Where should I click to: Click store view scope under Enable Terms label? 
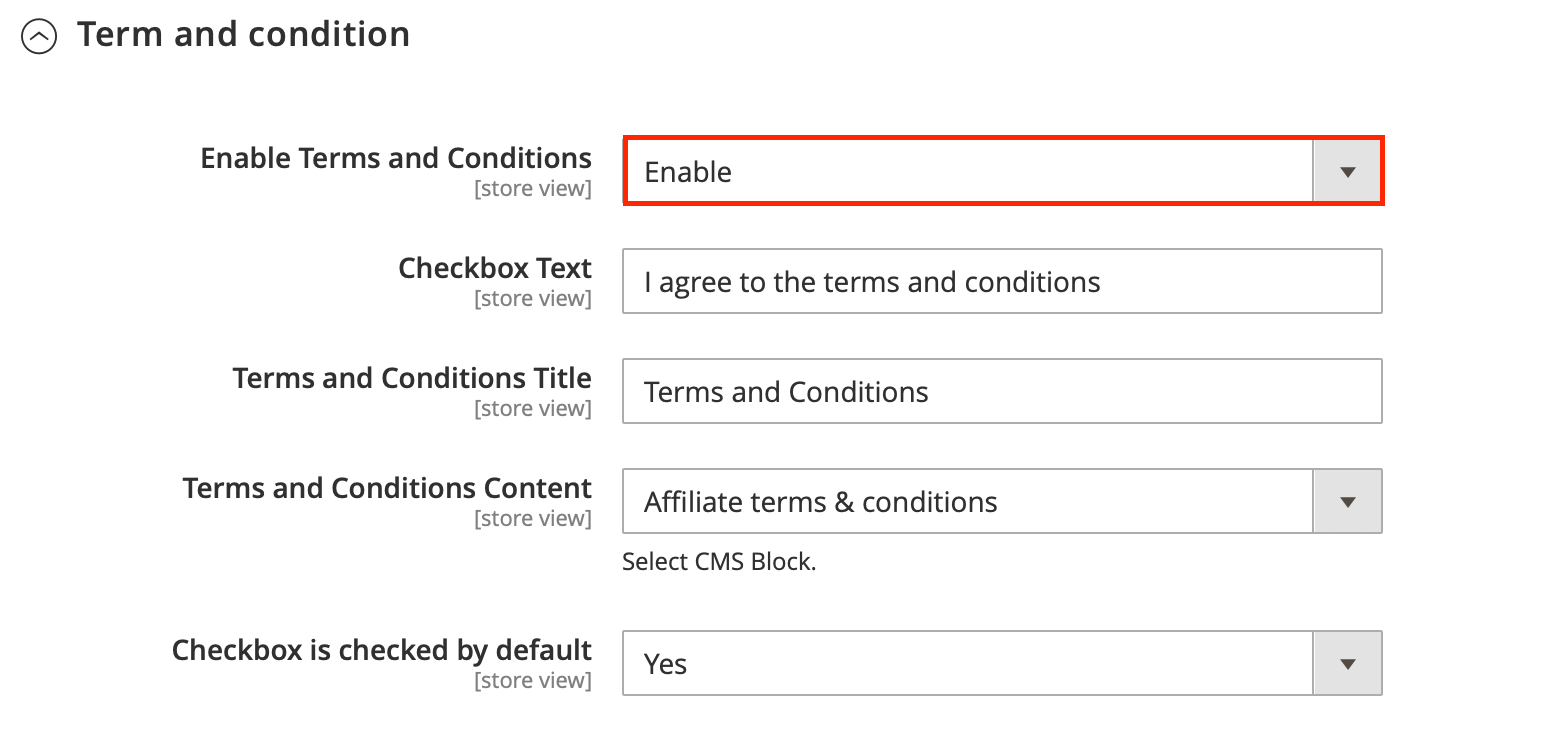coord(532,189)
